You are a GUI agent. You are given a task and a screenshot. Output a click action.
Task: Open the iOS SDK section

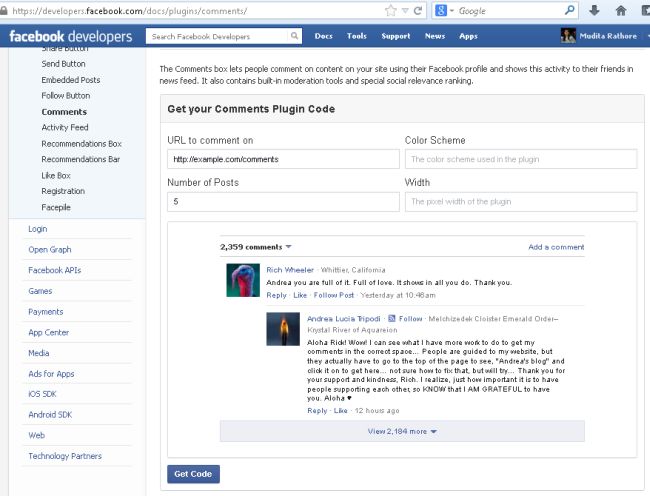click(x=42, y=394)
